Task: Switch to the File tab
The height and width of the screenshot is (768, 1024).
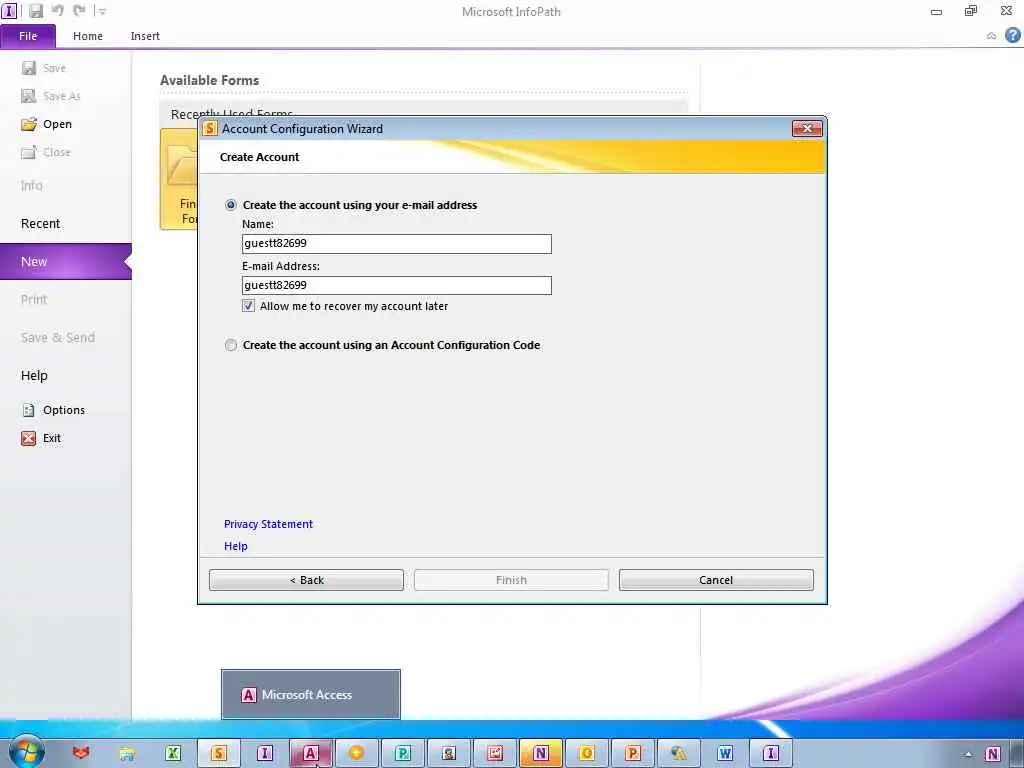Action: (x=28, y=36)
